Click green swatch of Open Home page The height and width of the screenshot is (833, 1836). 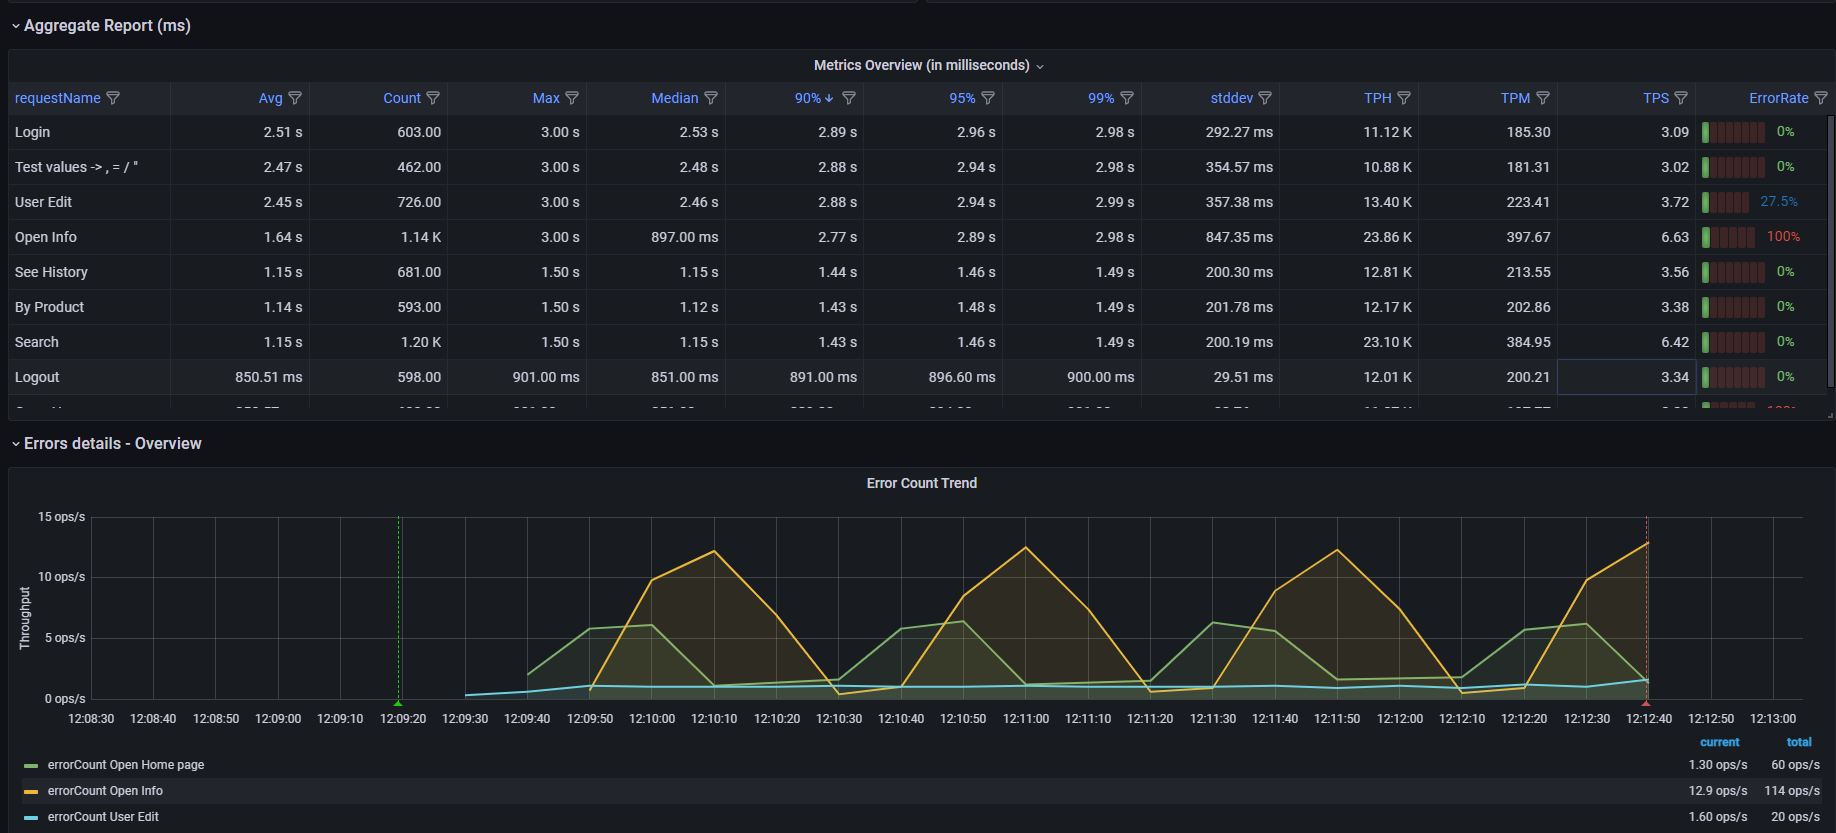31,766
